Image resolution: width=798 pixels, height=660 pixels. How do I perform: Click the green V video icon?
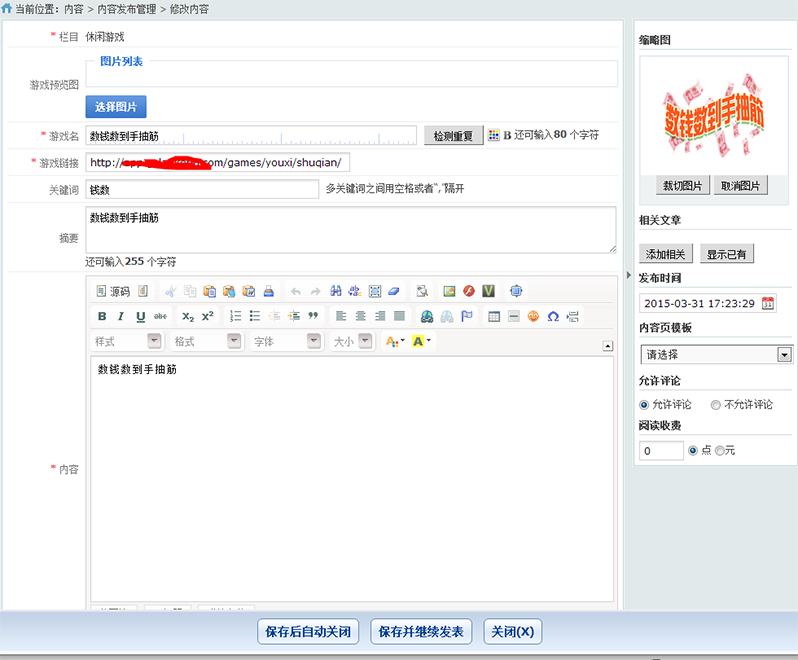tap(489, 291)
